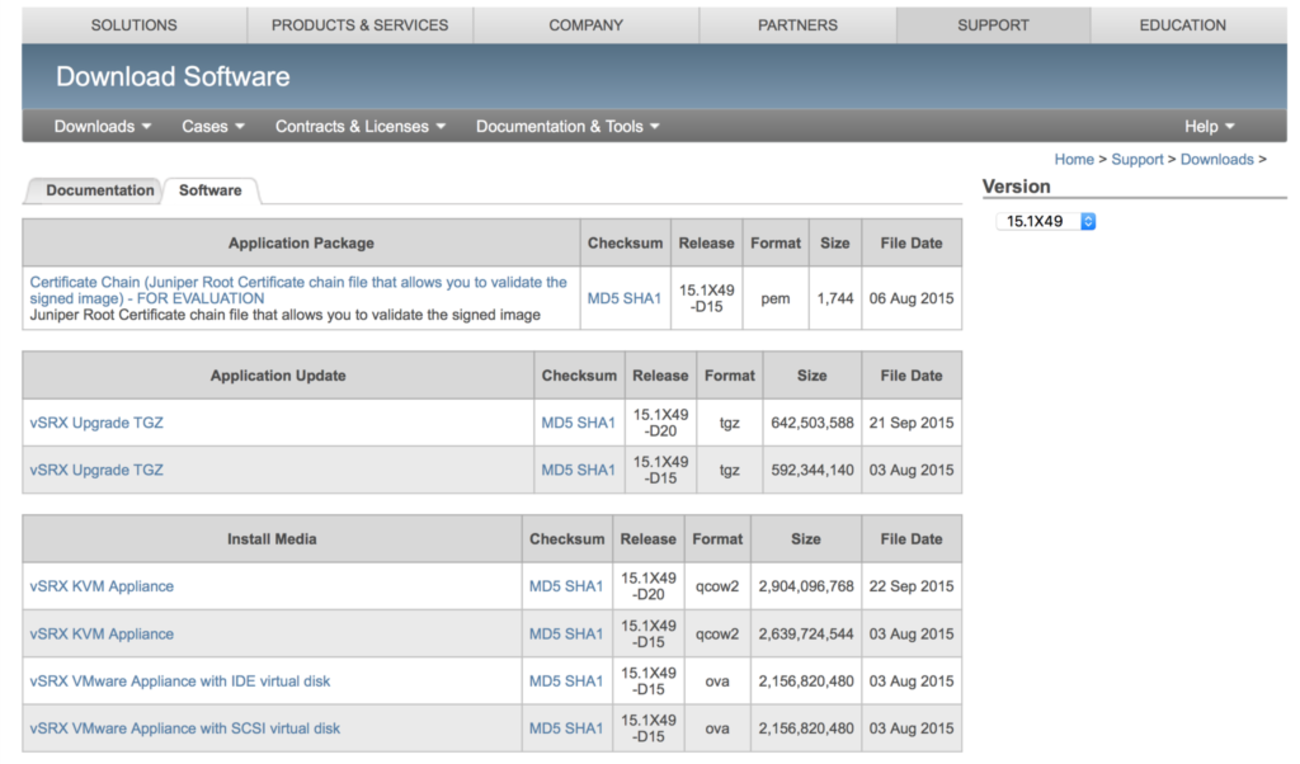
Task: Click the Install Media column header
Action: tap(272, 539)
